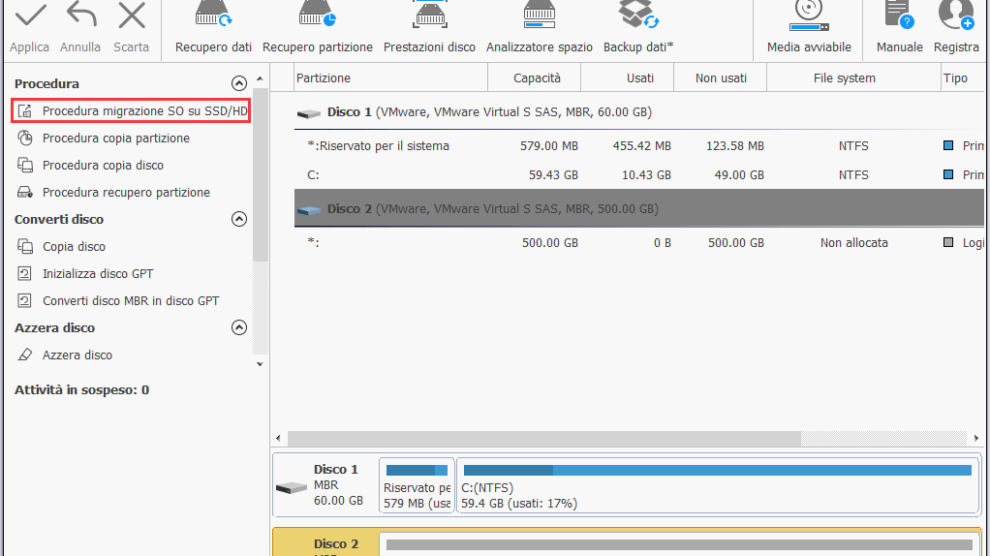The height and width of the screenshot is (556, 990).
Task: Launch Prestazioni disco benchmark
Action: tap(429, 18)
